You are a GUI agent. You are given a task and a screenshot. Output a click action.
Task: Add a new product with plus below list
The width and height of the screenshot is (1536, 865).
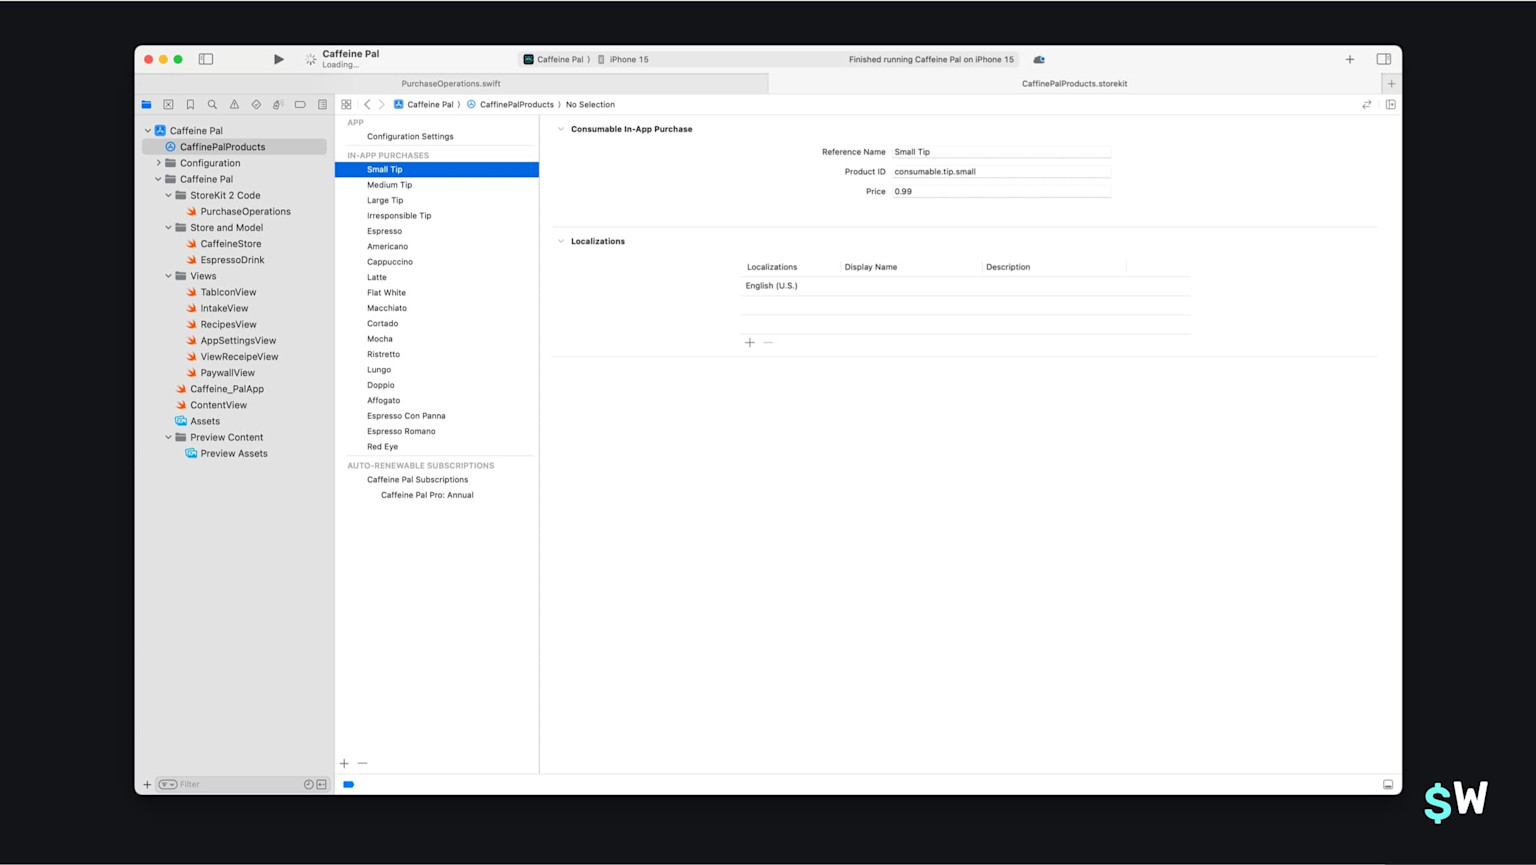(x=344, y=763)
